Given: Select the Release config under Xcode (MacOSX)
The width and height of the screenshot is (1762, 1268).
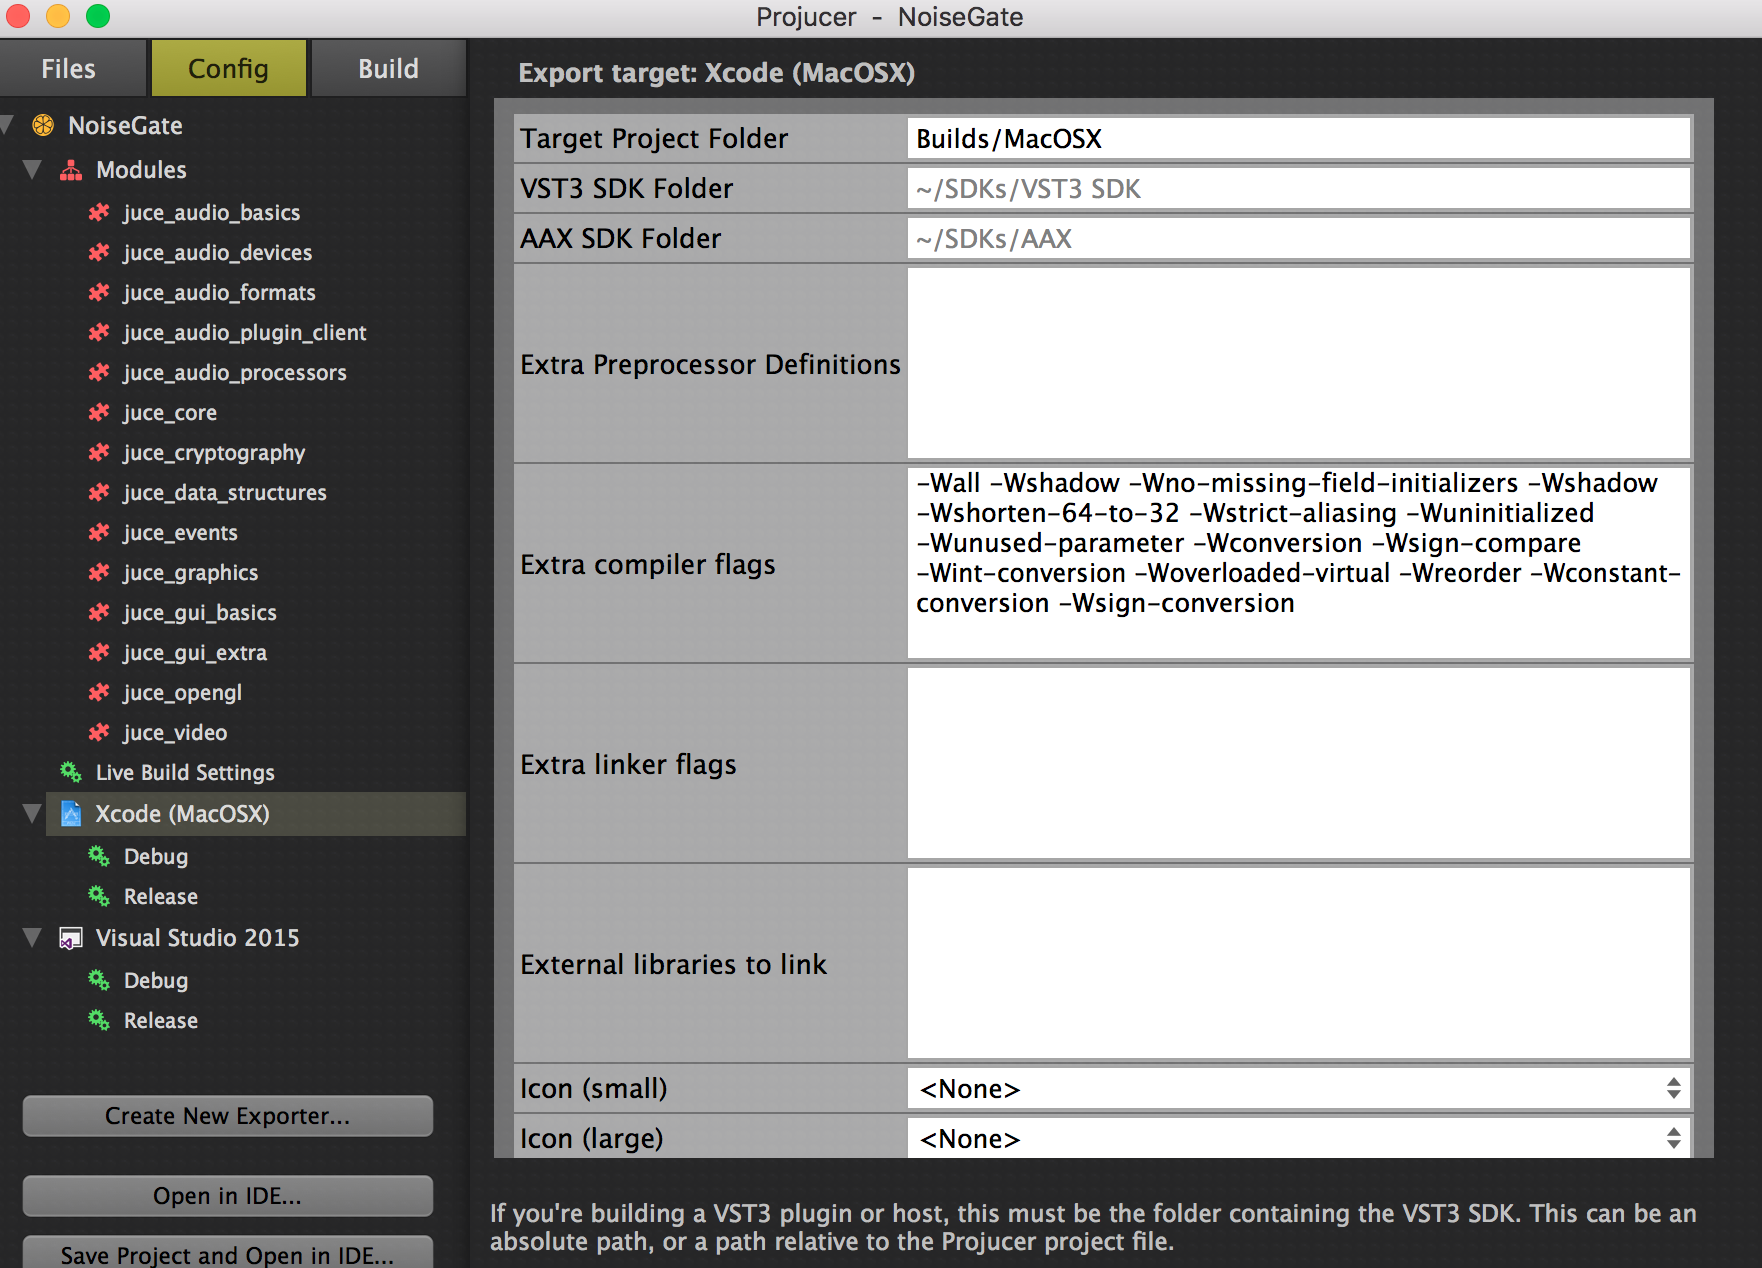Looking at the screenshot, I should coord(161,896).
